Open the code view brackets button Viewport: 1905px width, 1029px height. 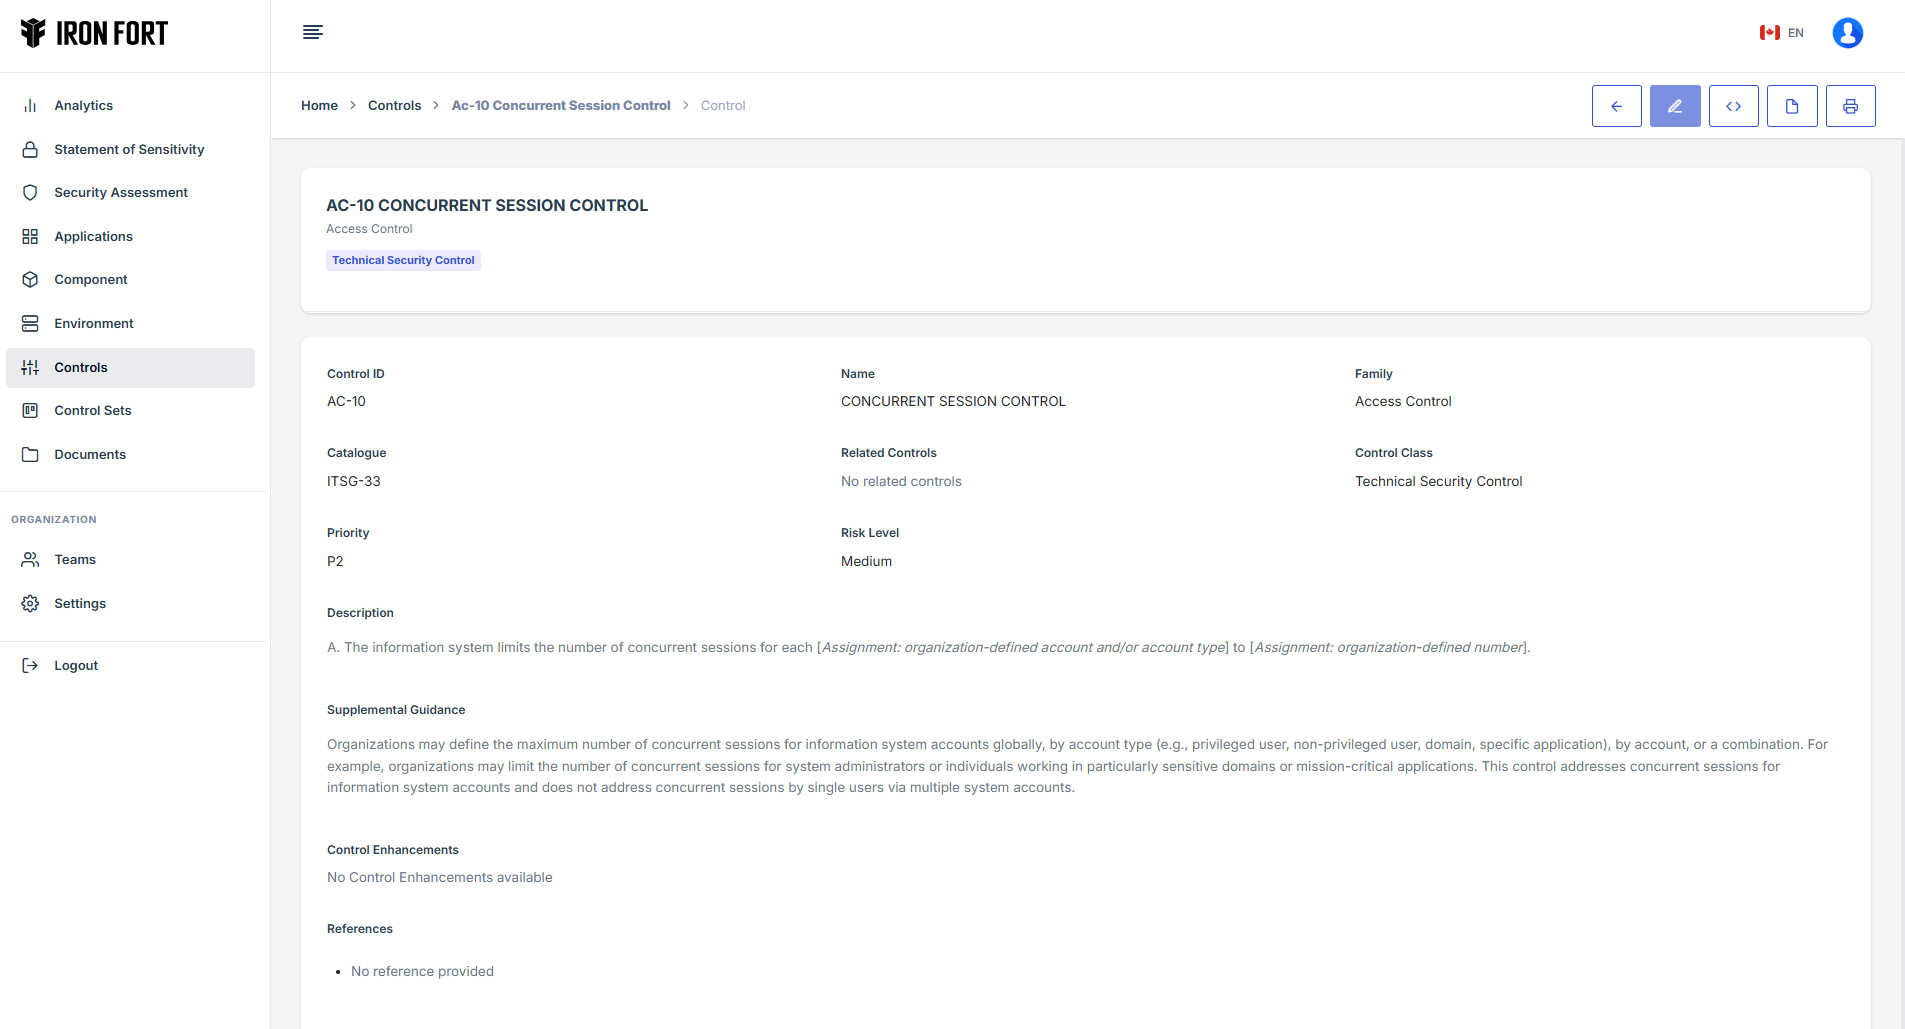pyautogui.click(x=1733, y=106)
